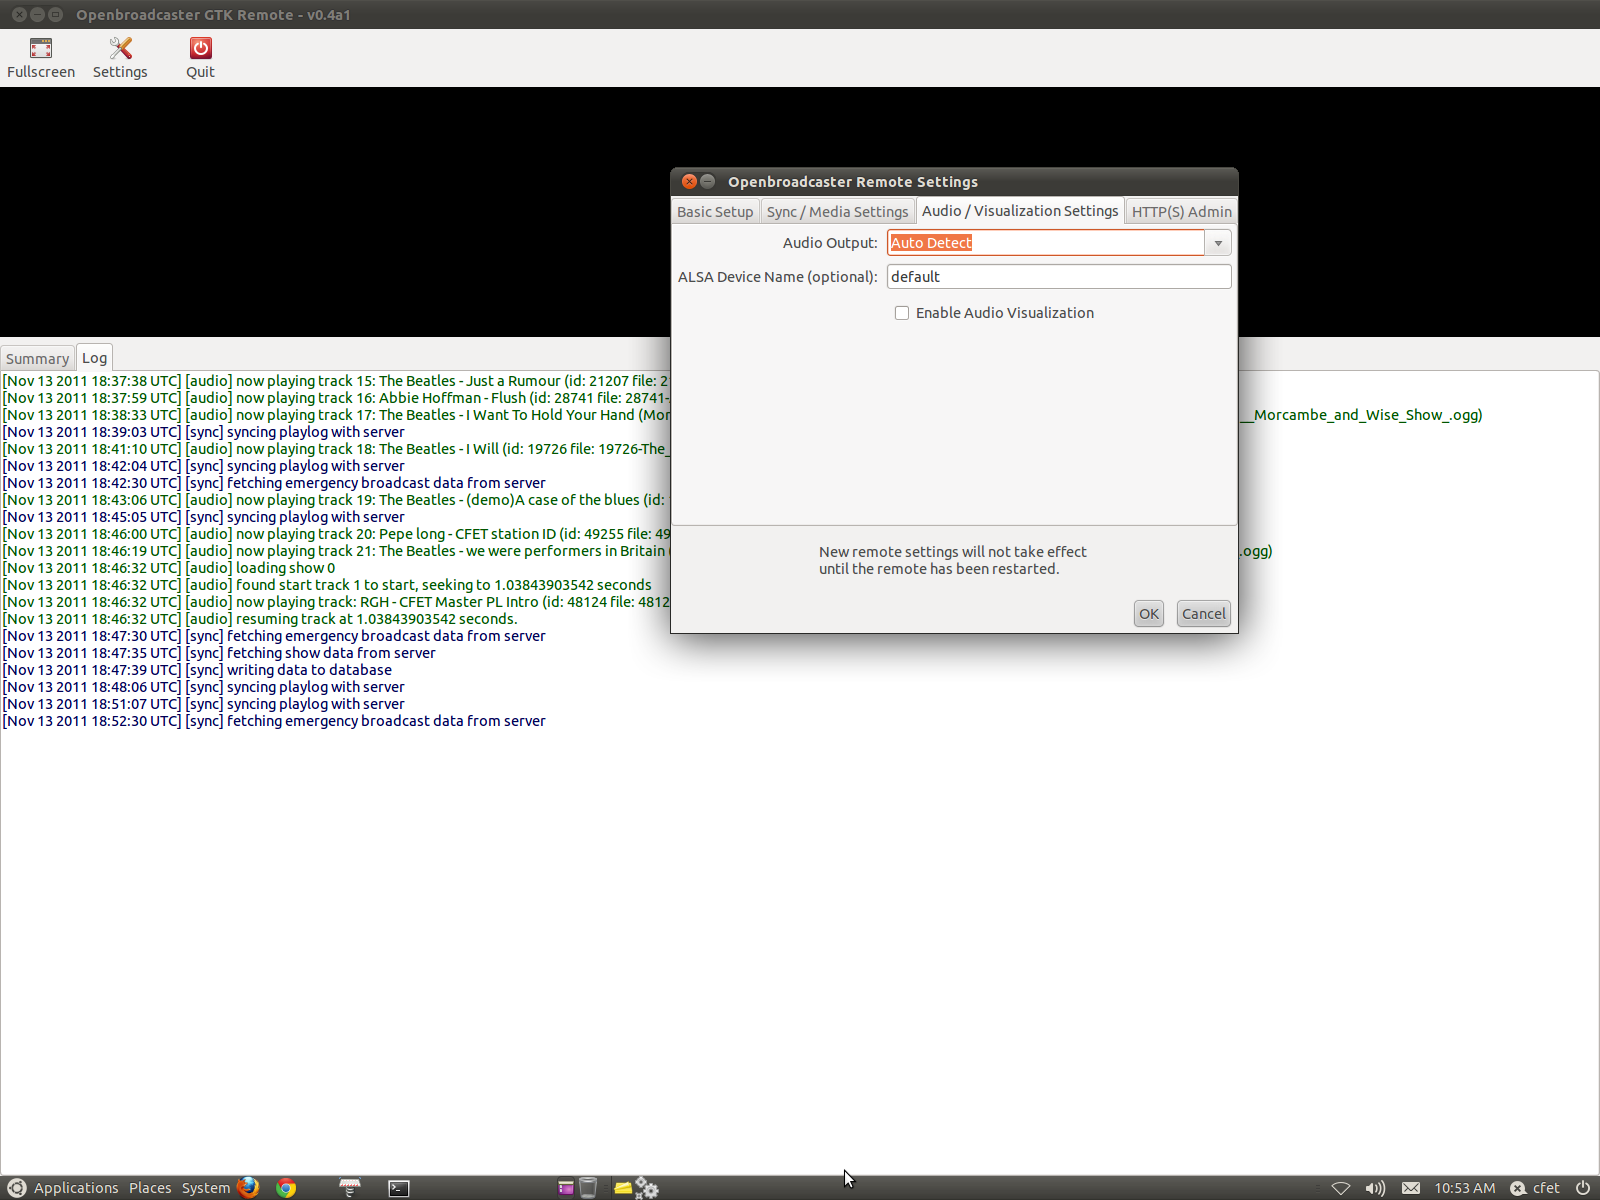
Task: Click the session power icon in panel
Action: coord(1583,1188)
